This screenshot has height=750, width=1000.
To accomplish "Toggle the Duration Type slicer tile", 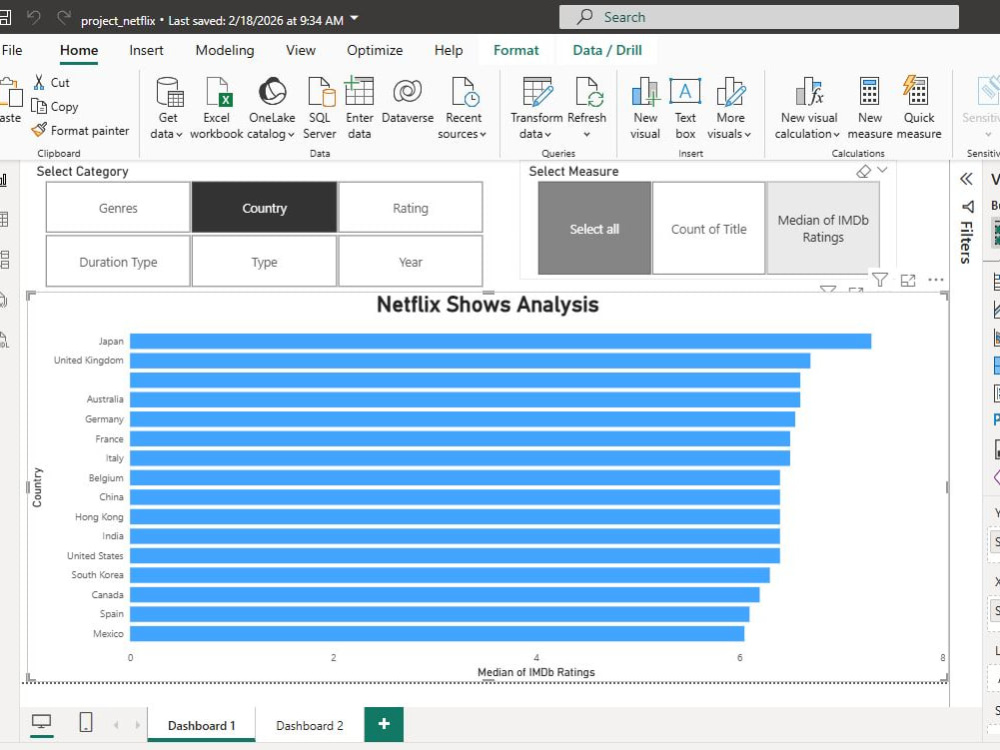I will click(118, 262).
